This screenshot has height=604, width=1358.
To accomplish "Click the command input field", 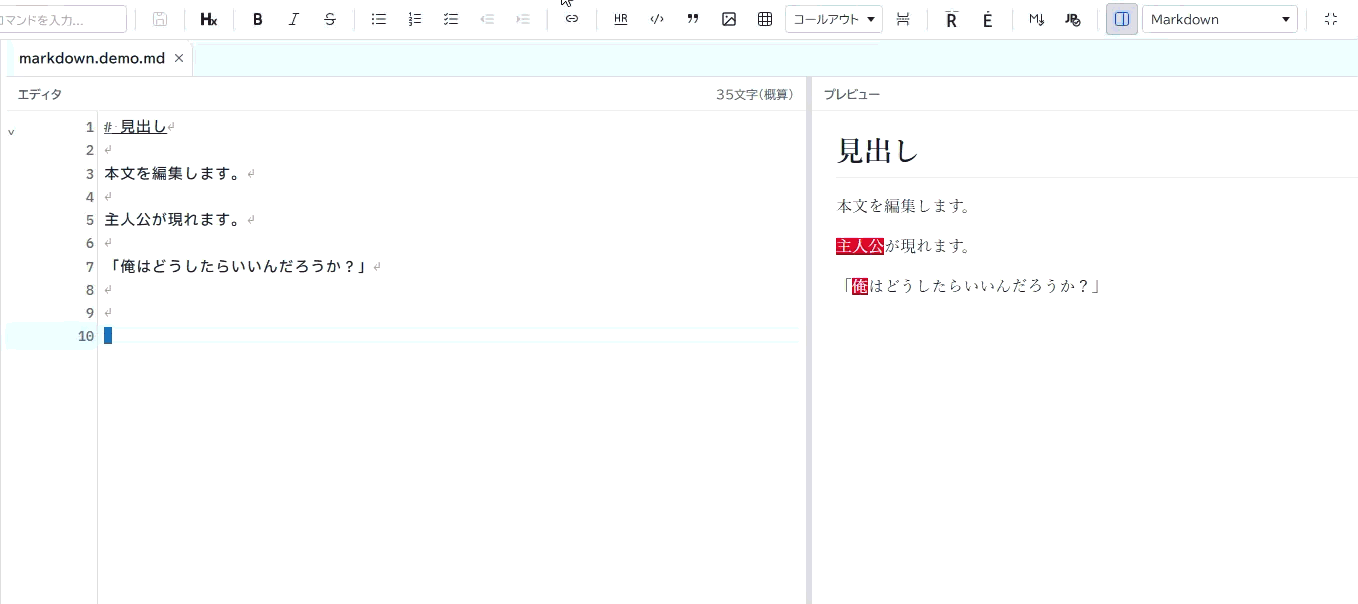I will coord(62,19).
